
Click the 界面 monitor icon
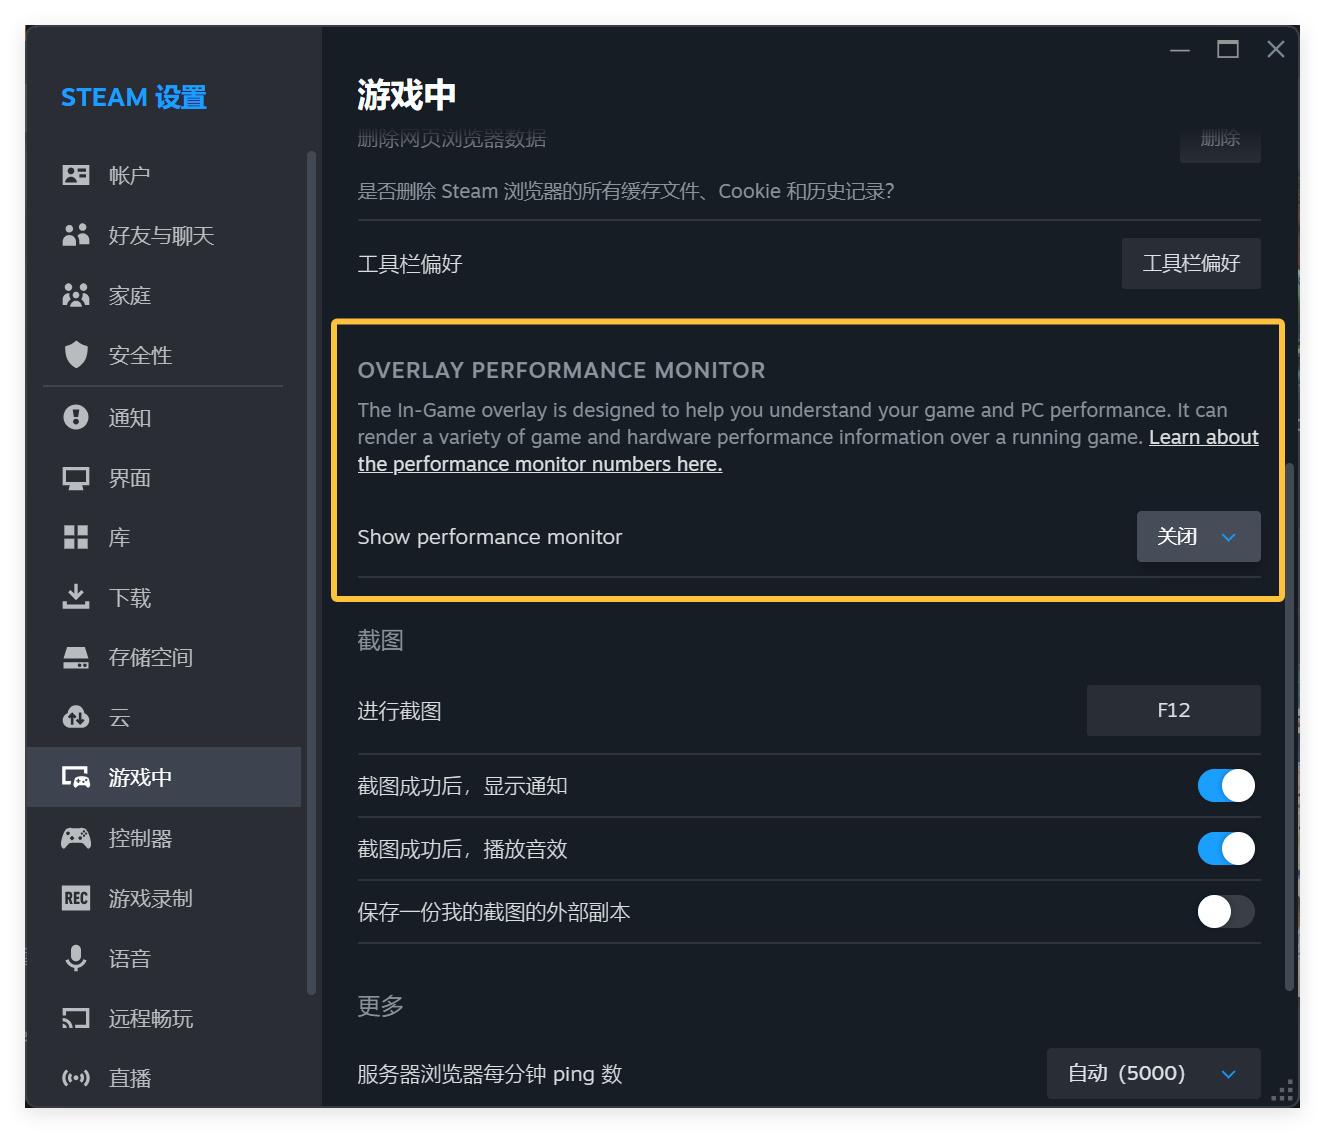76,478
